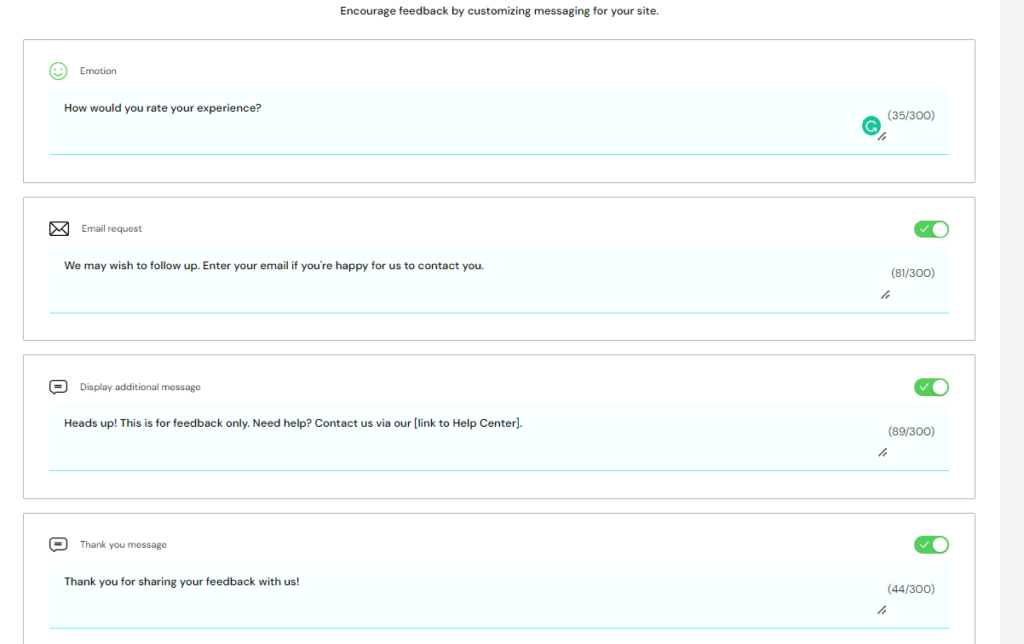Screen dimensions: 1024x644
Task: Disable the Email request toggle
Action: [x=931, y=229]
